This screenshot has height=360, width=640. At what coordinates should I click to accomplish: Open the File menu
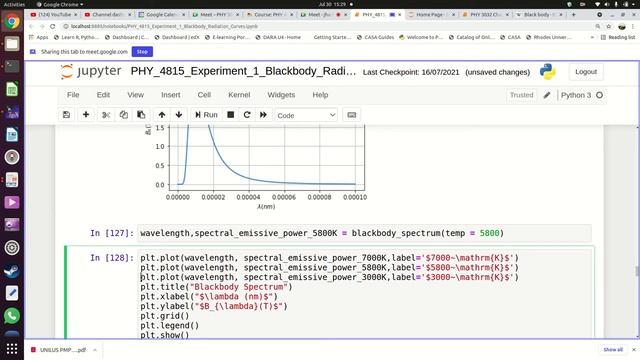click(73, 95)
